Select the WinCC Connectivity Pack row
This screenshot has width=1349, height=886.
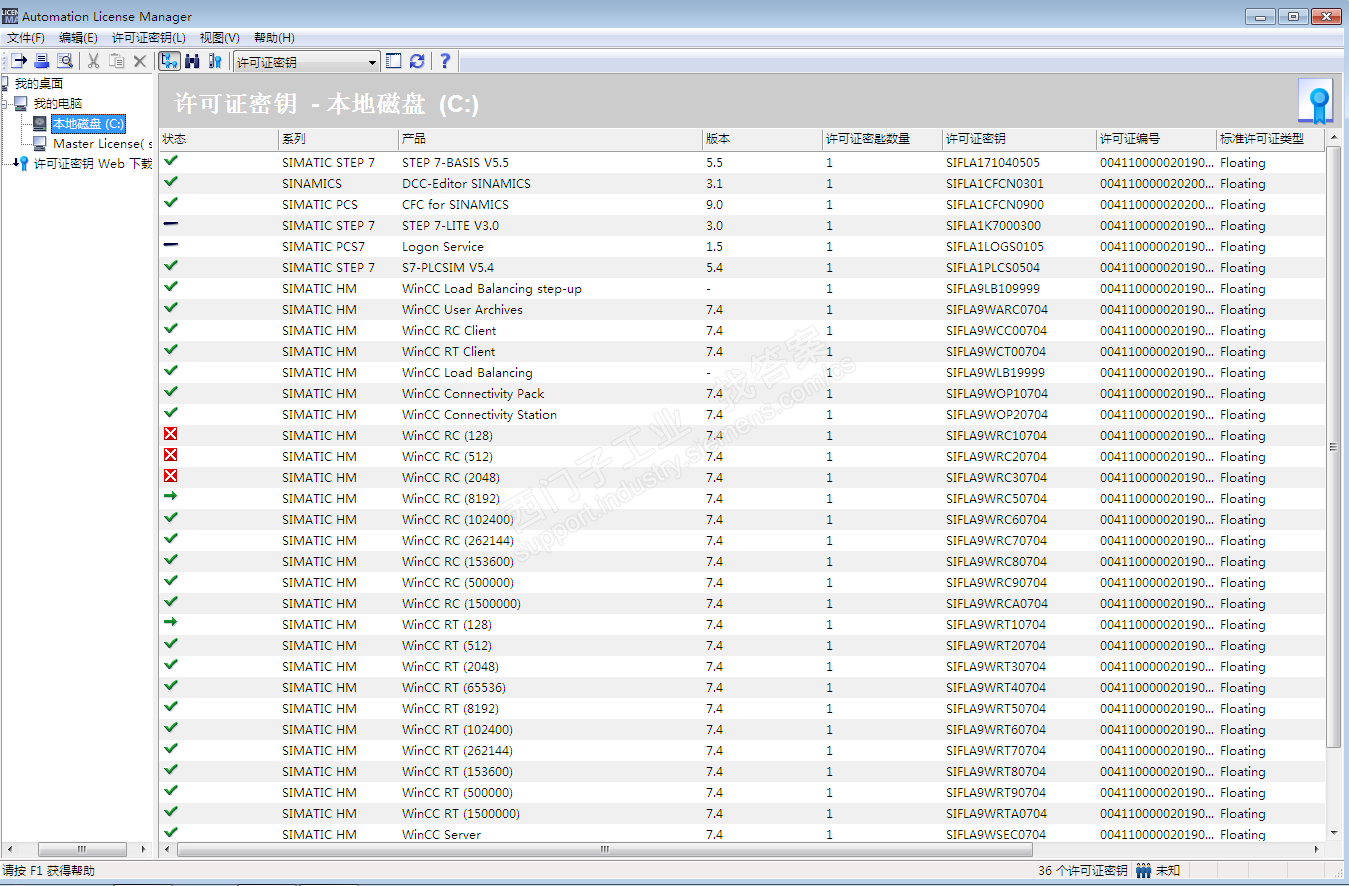(x=742, y=393)
